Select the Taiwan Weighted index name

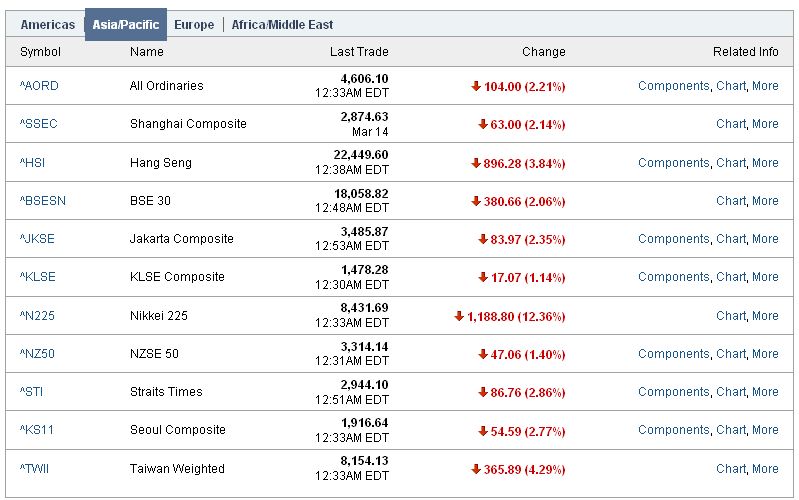pos(177,468)
